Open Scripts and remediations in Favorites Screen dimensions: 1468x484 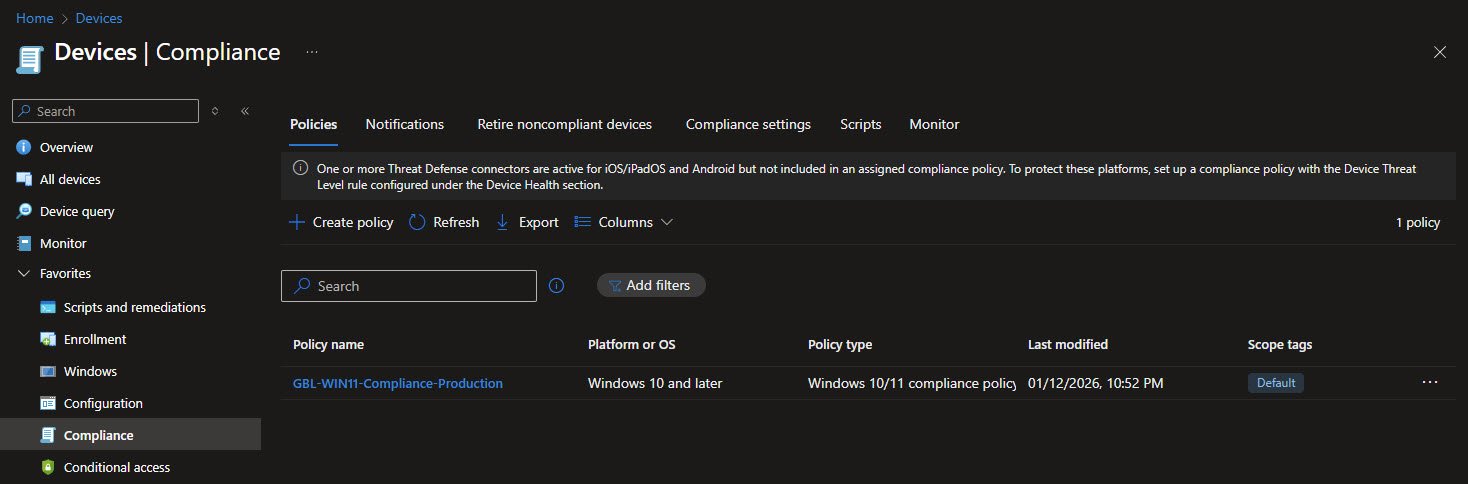click(x=134, y=308)
